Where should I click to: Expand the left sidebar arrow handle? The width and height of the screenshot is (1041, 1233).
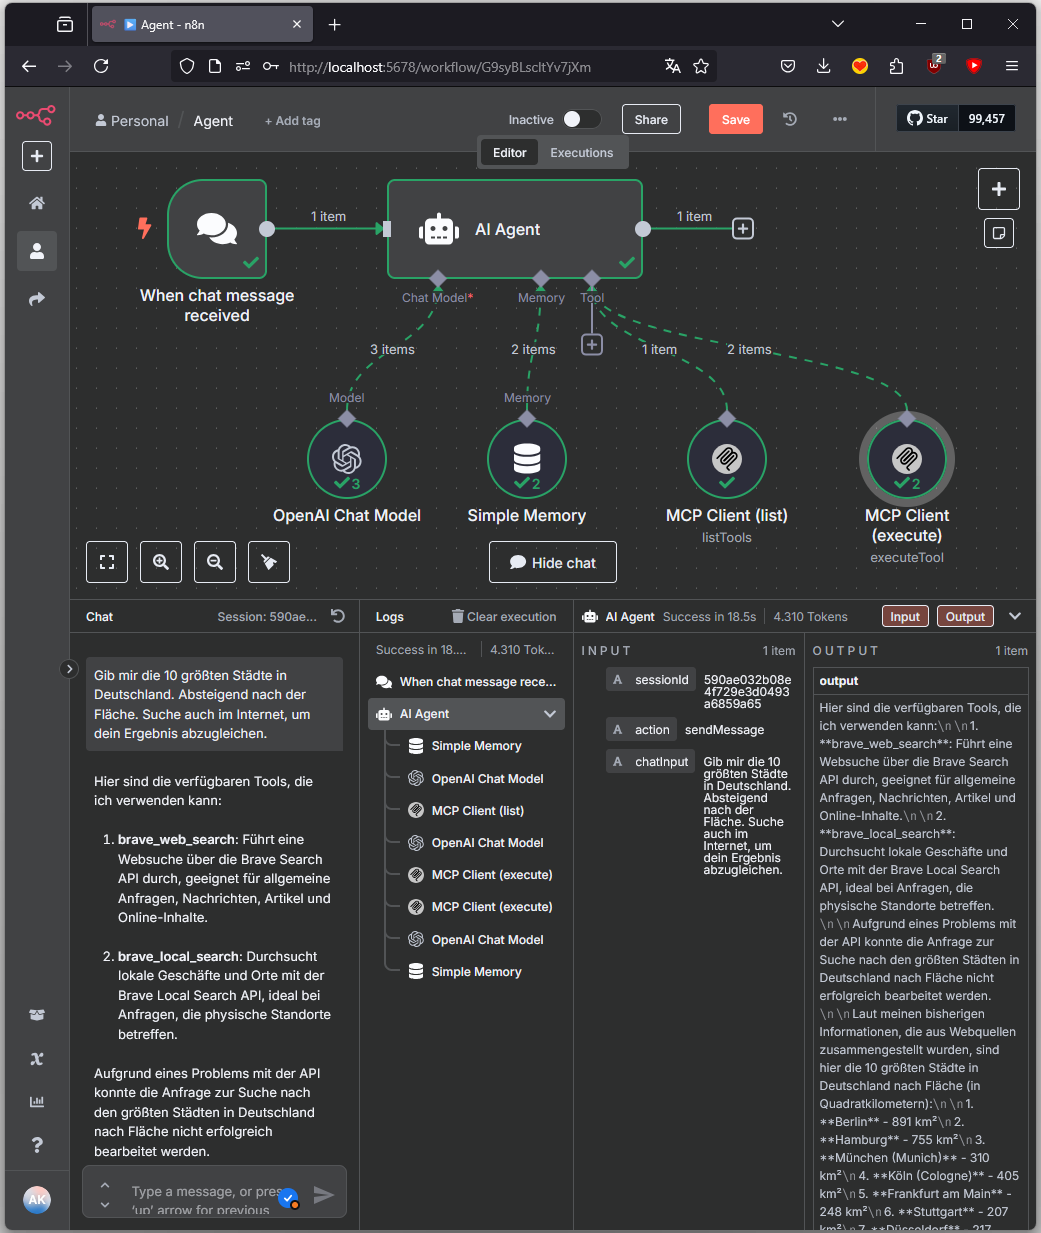pos(69,669)
